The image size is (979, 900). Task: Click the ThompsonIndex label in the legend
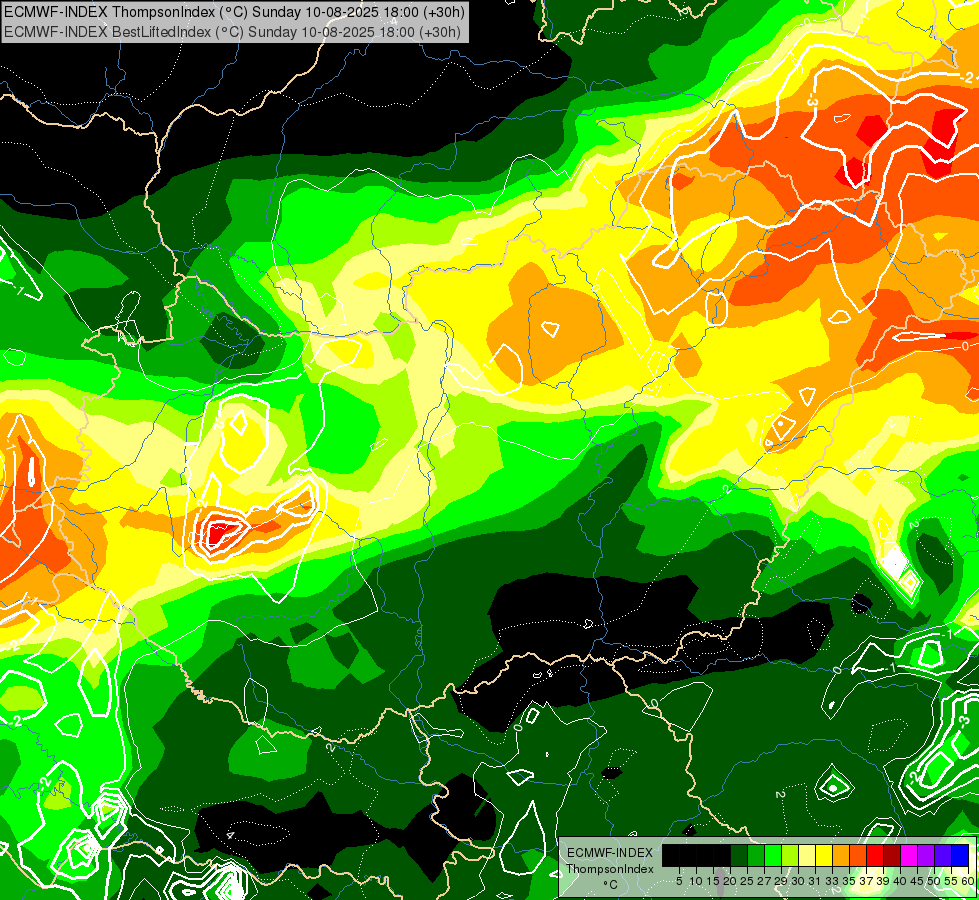[x=610, y=869]
